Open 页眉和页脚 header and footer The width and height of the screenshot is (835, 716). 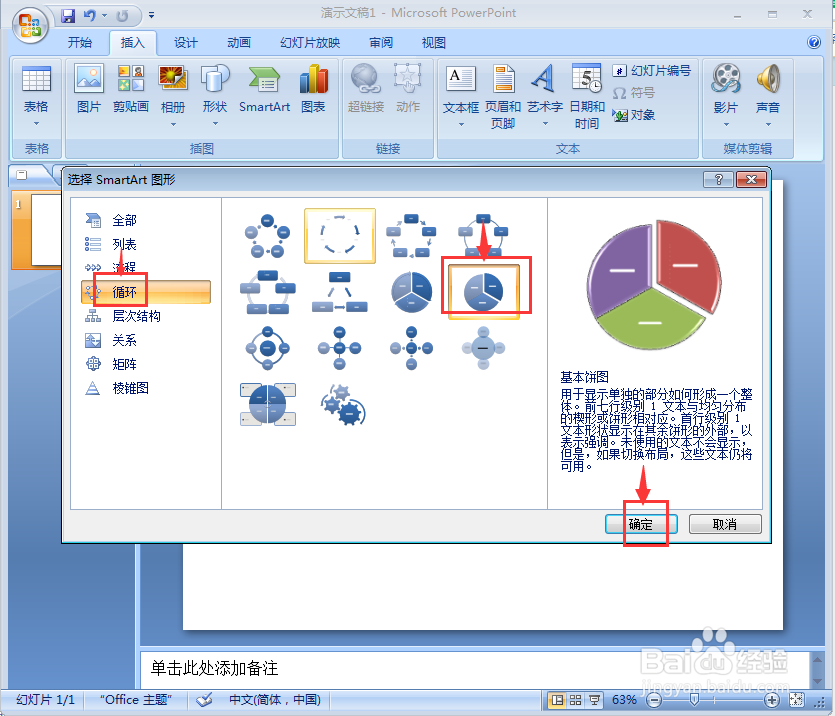[x=503, y=97]
